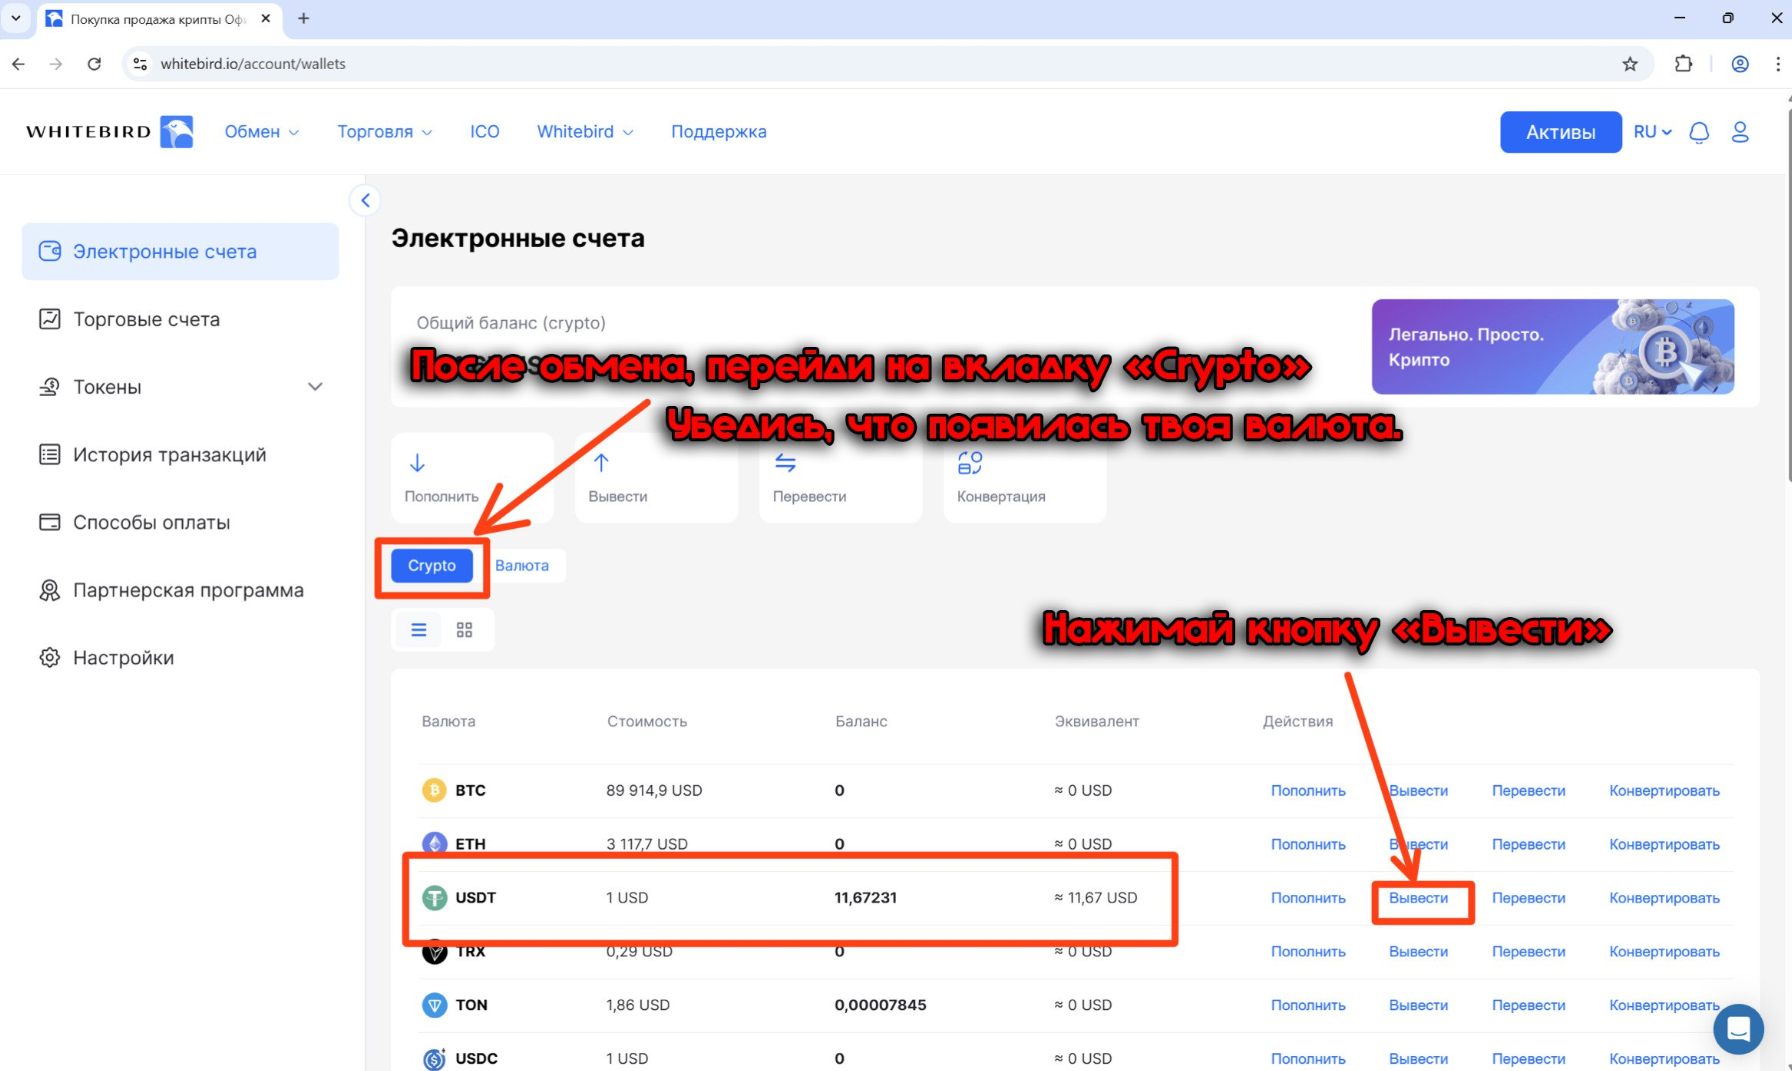This screenshot has height=1071, width=1792.
Task: Switch to the Валюта tab
Action: (x=522, y=566)
